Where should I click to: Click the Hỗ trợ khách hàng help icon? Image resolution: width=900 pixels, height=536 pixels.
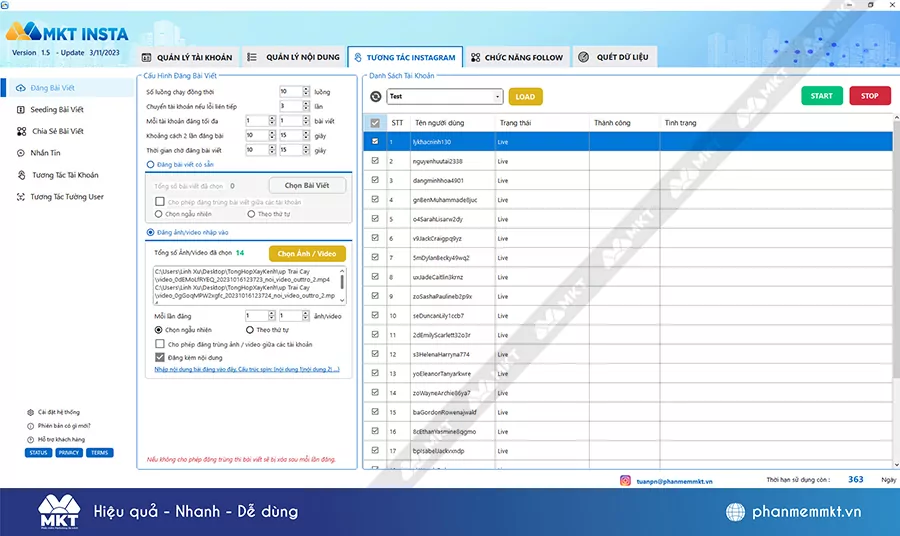click(30, 439)
